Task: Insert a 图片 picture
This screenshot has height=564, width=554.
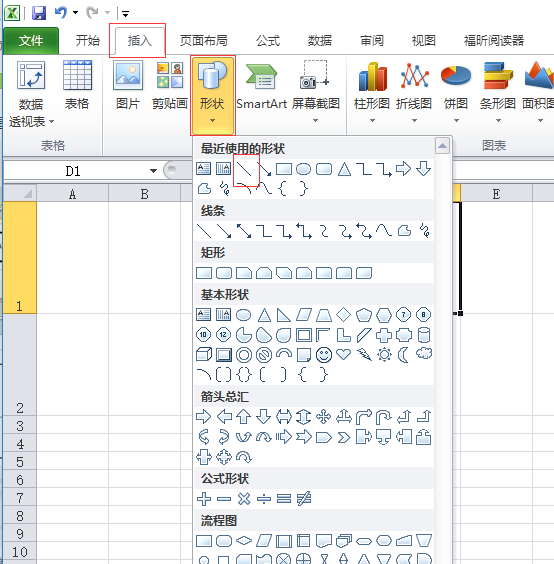Action: [128, 86]
